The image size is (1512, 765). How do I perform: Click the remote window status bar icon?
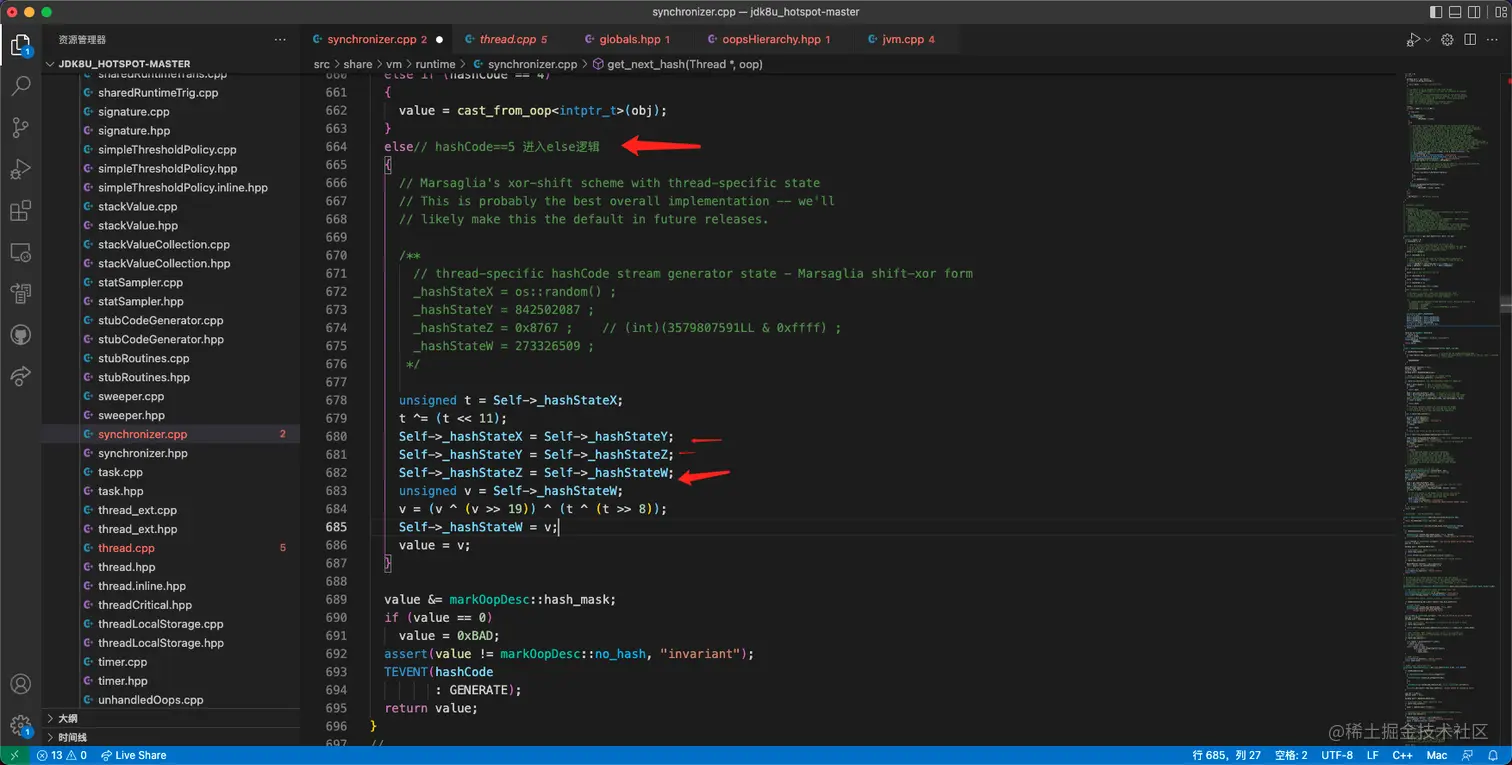tap(17, 755)
